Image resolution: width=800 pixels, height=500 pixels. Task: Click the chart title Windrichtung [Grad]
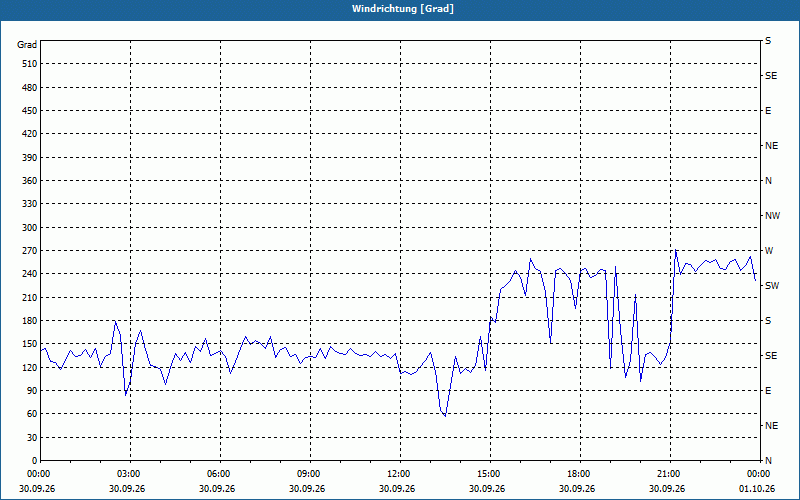tap(403, 9)
